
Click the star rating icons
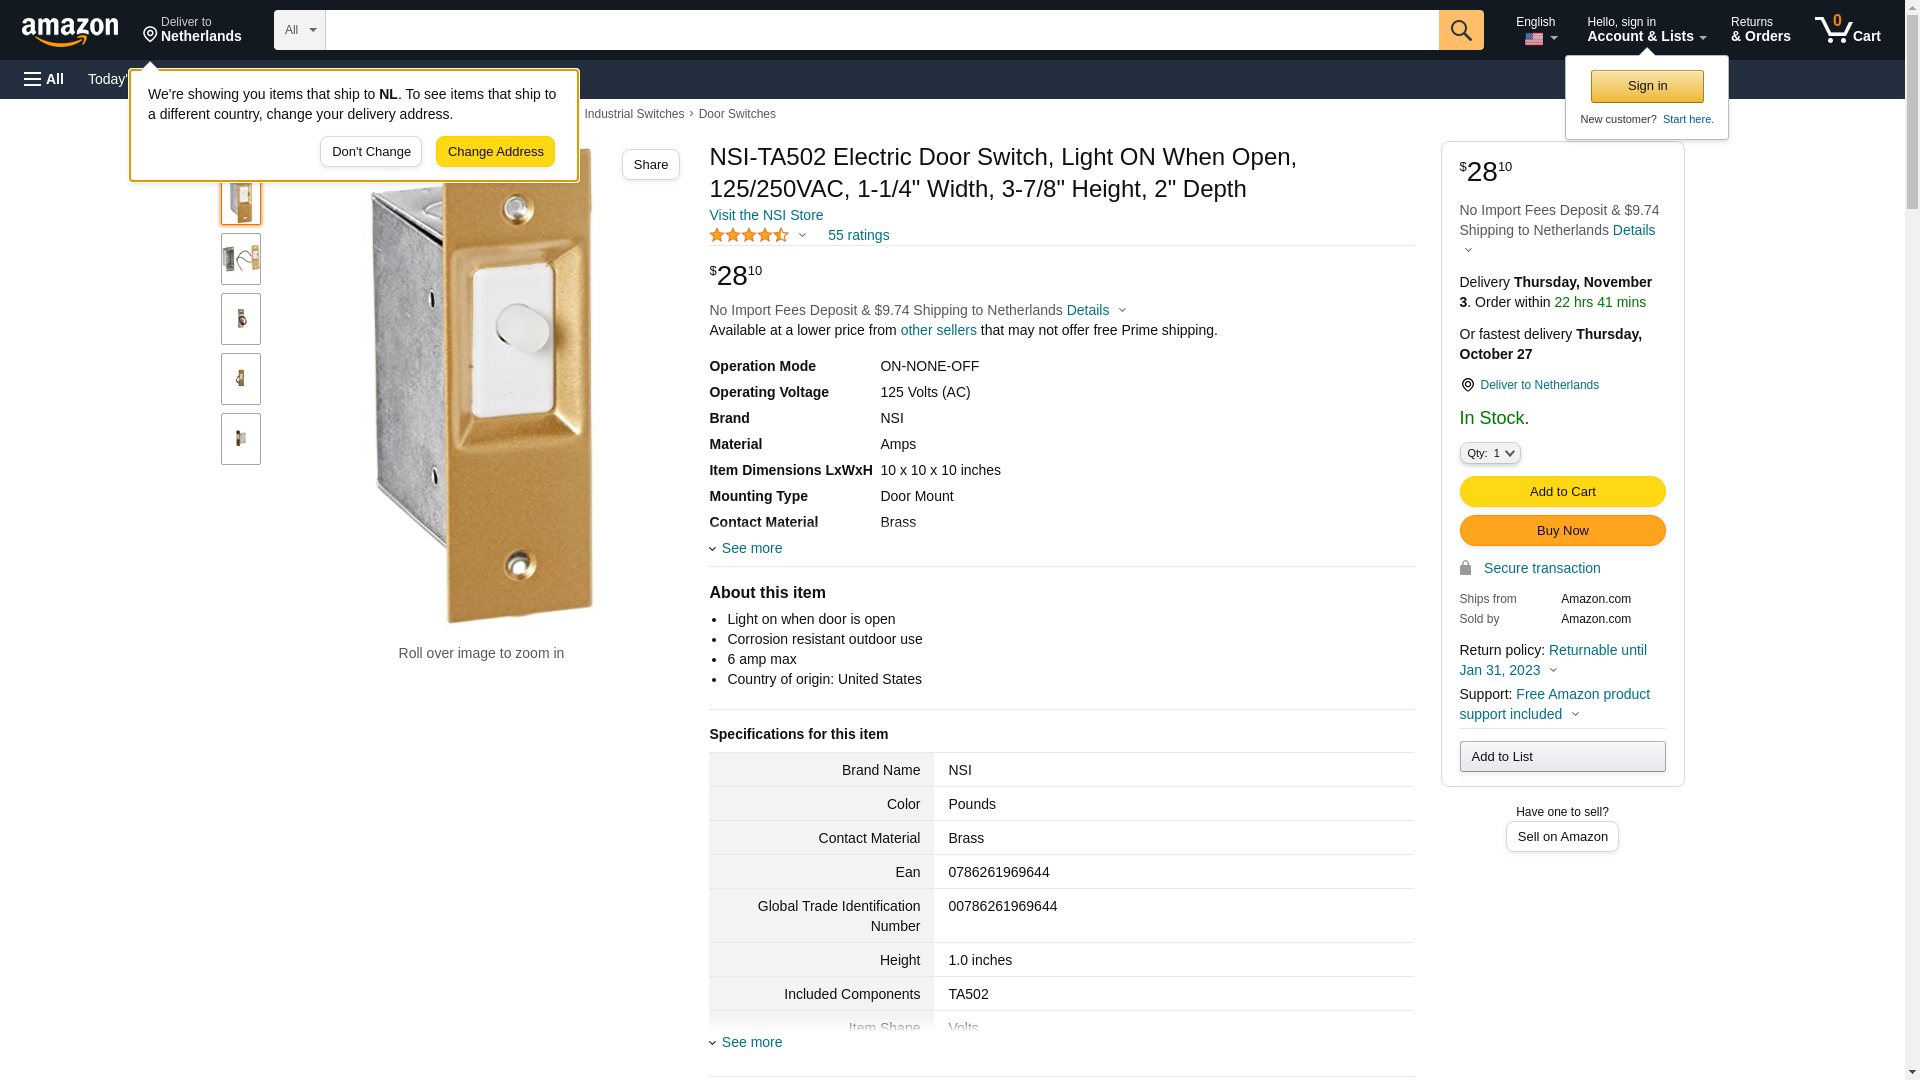[749, 236]
